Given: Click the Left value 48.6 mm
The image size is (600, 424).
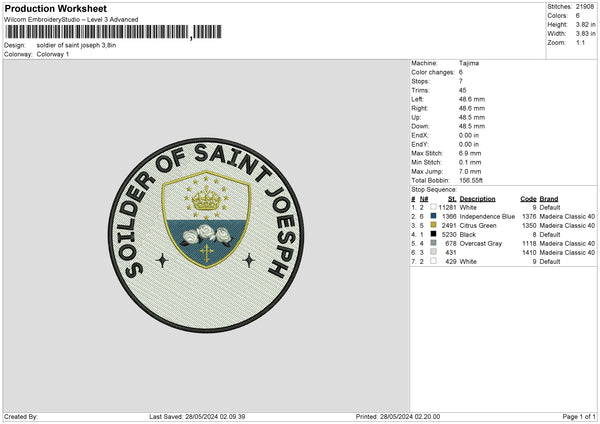Looking at the screenshot, I should [472, 99].
